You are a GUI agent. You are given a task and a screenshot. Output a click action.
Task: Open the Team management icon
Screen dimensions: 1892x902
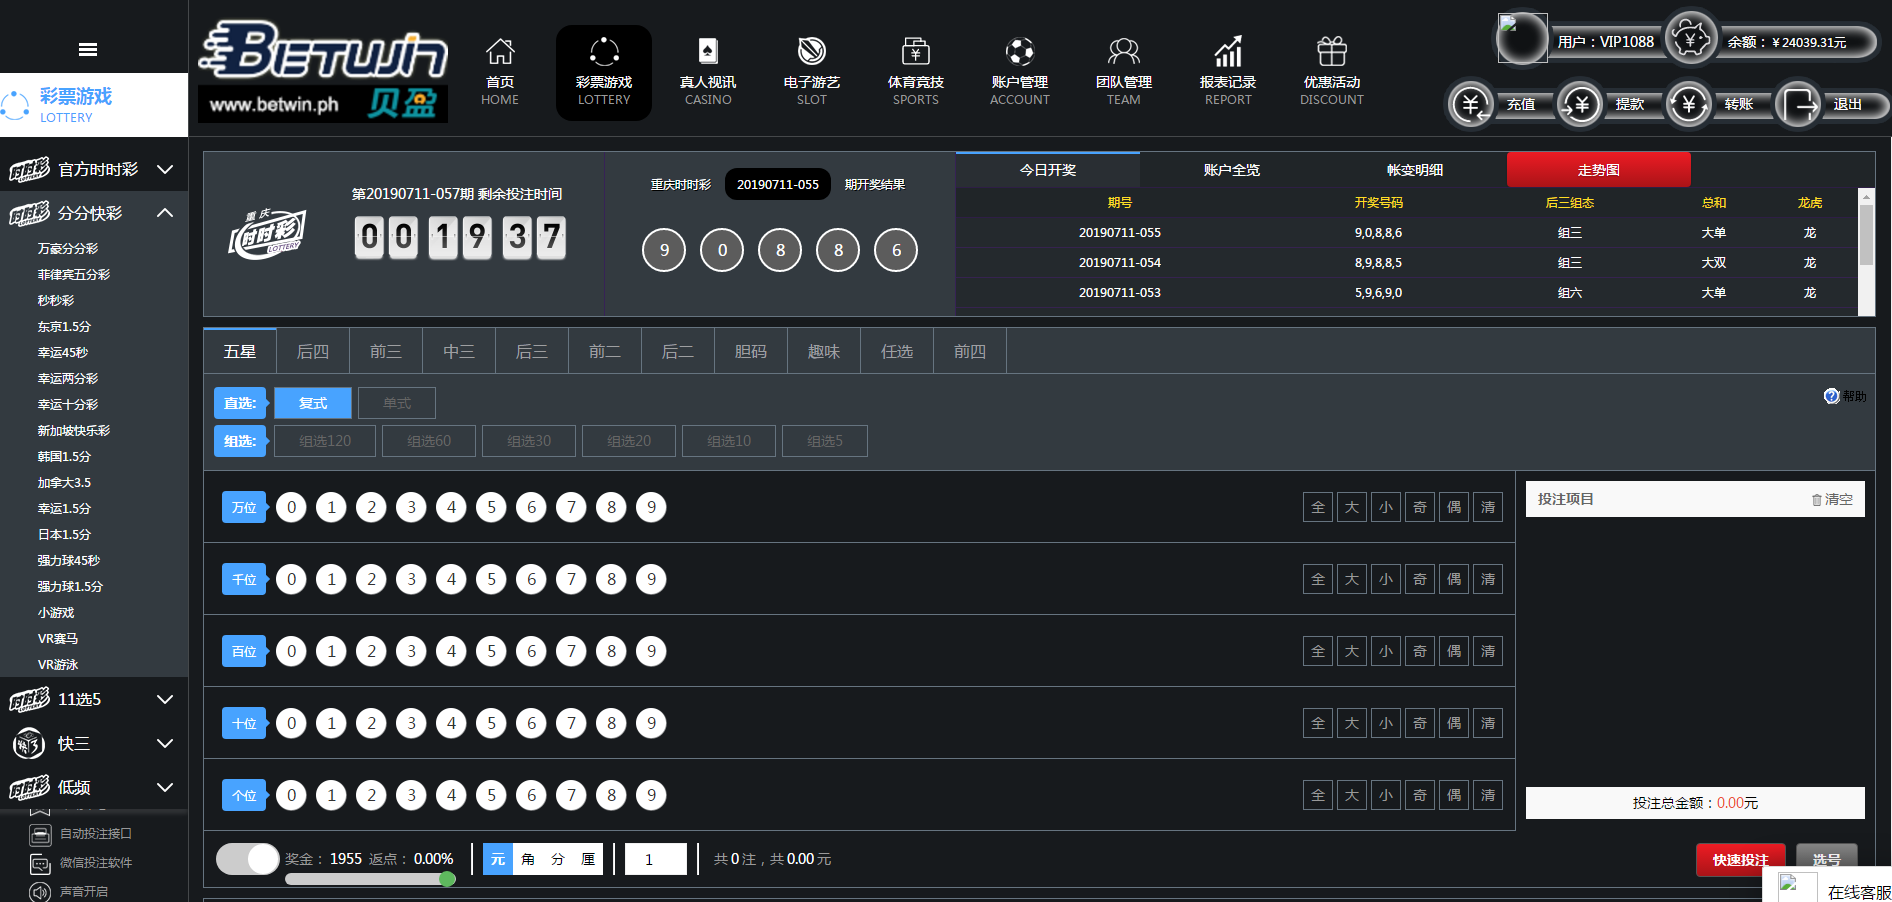tap(1123, 52)
